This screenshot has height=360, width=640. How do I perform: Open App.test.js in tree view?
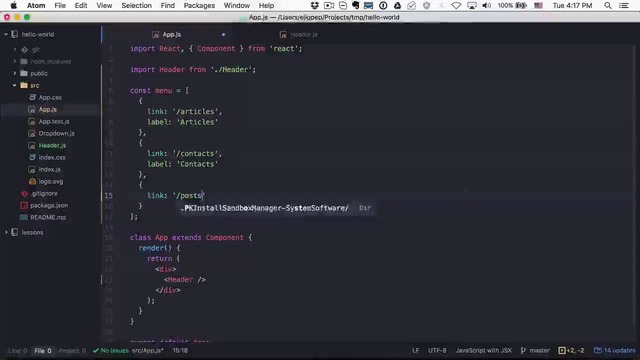click(x=54, y=122)
